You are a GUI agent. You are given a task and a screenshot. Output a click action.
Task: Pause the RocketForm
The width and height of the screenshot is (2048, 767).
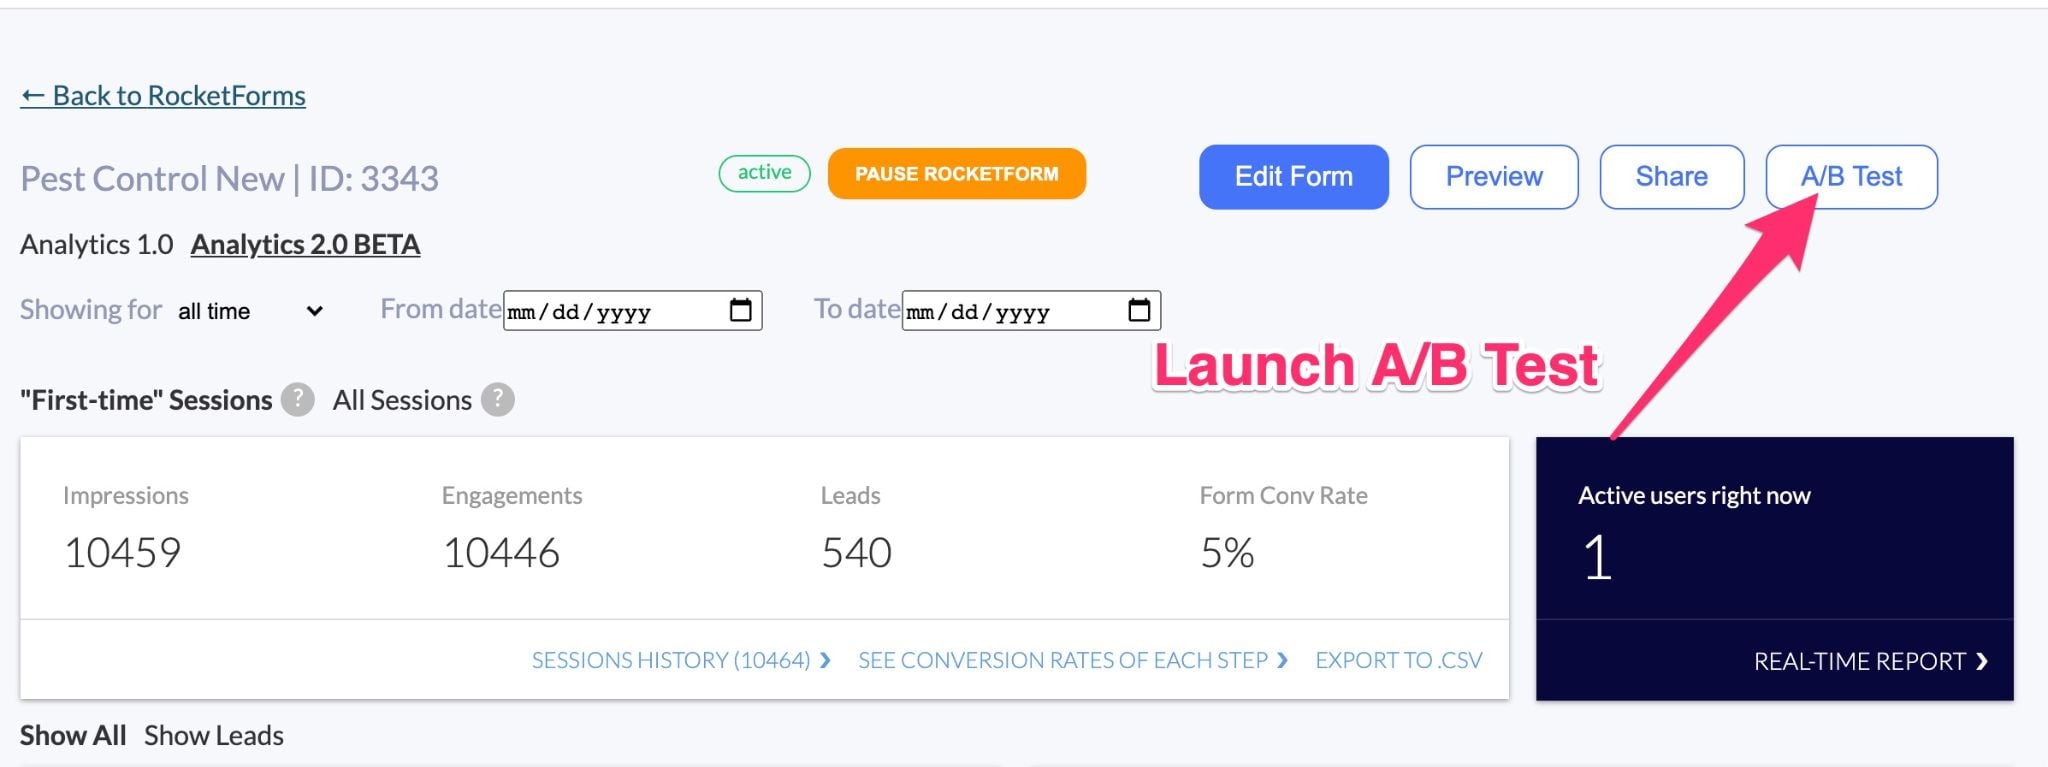click(x=956, y=174)
